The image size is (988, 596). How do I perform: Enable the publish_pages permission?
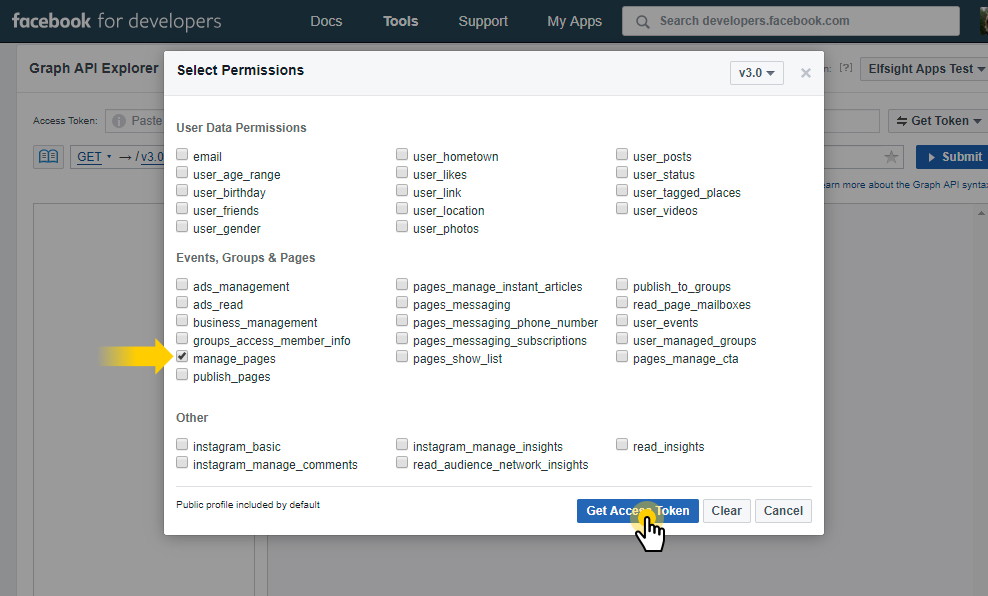click(x=182, y=374)
